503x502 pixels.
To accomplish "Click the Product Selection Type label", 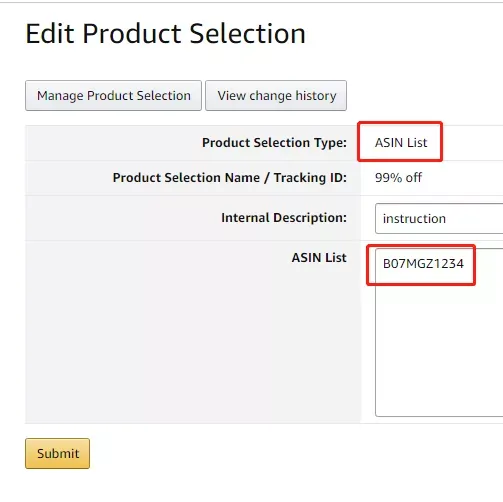I will point(274,143).
